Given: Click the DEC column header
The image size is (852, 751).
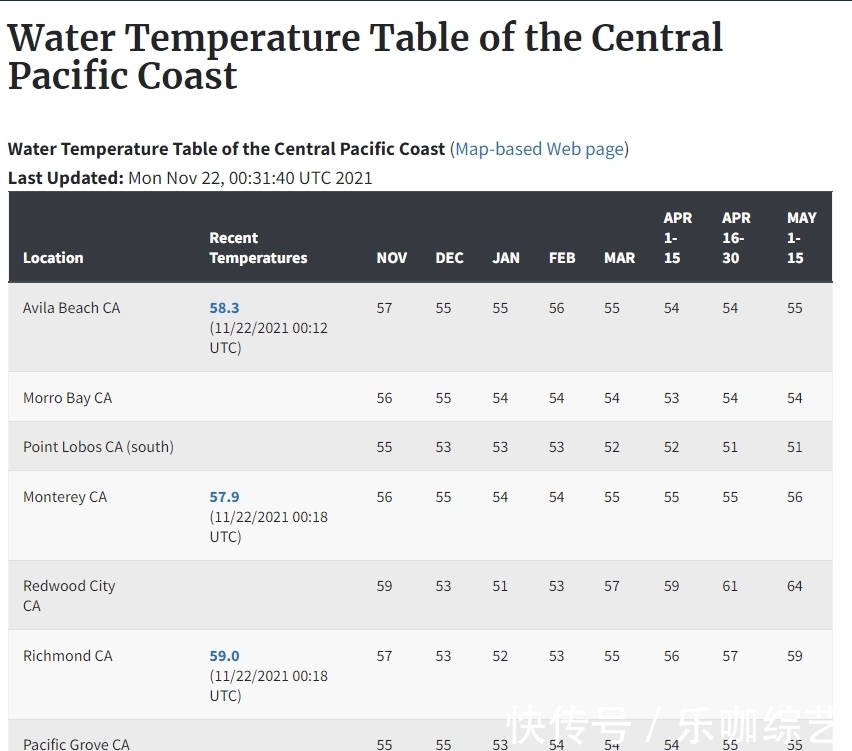Looking at the screenshot, I should [x=450, y=258].
